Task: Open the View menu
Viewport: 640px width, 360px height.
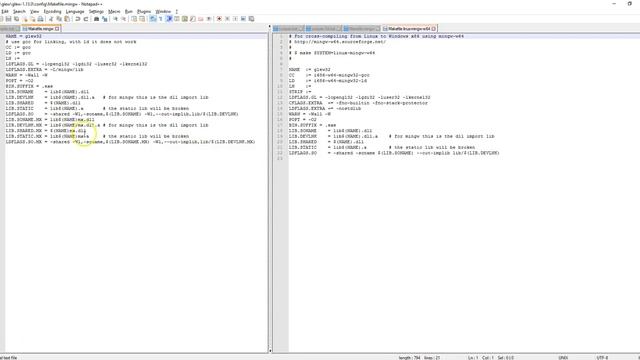Action: tap(34, 11)
